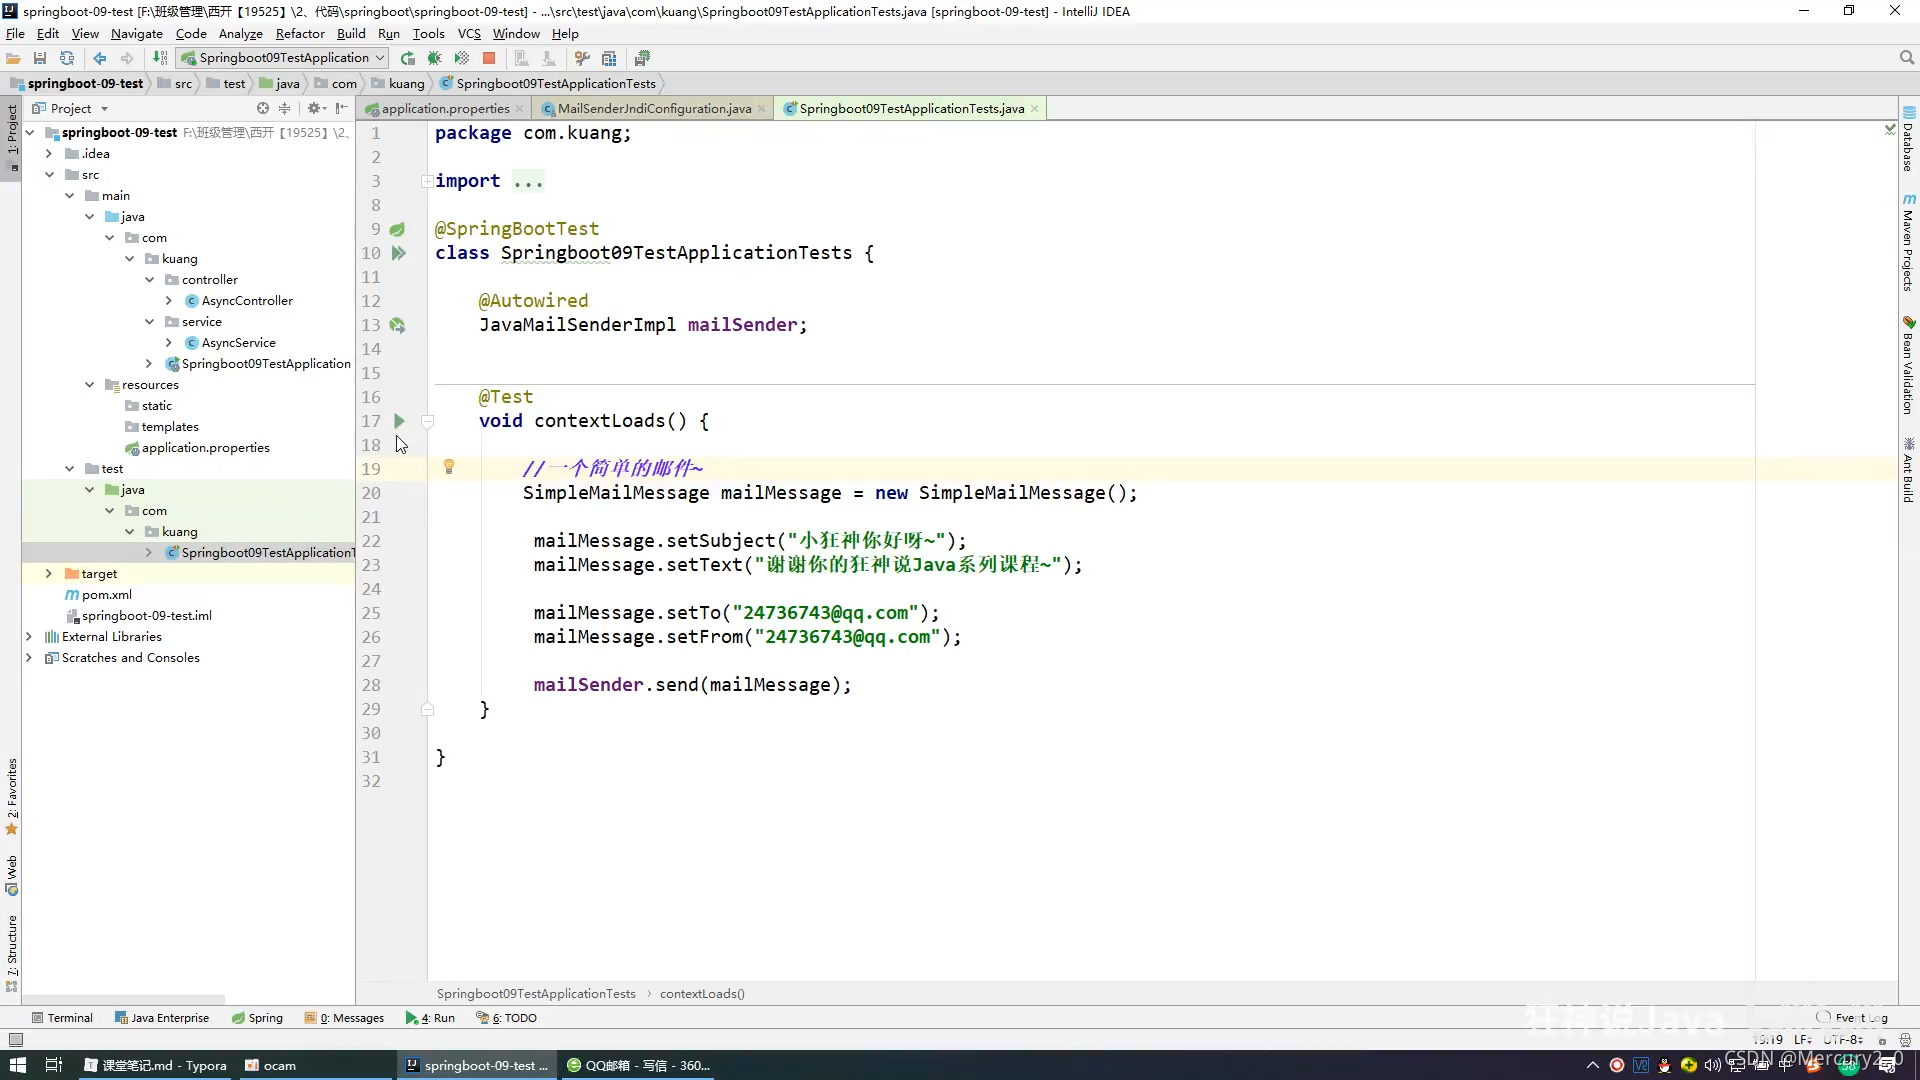Open the Structure side tool window
Viewport: 1920px width, 1080px height.
[12, 953]
